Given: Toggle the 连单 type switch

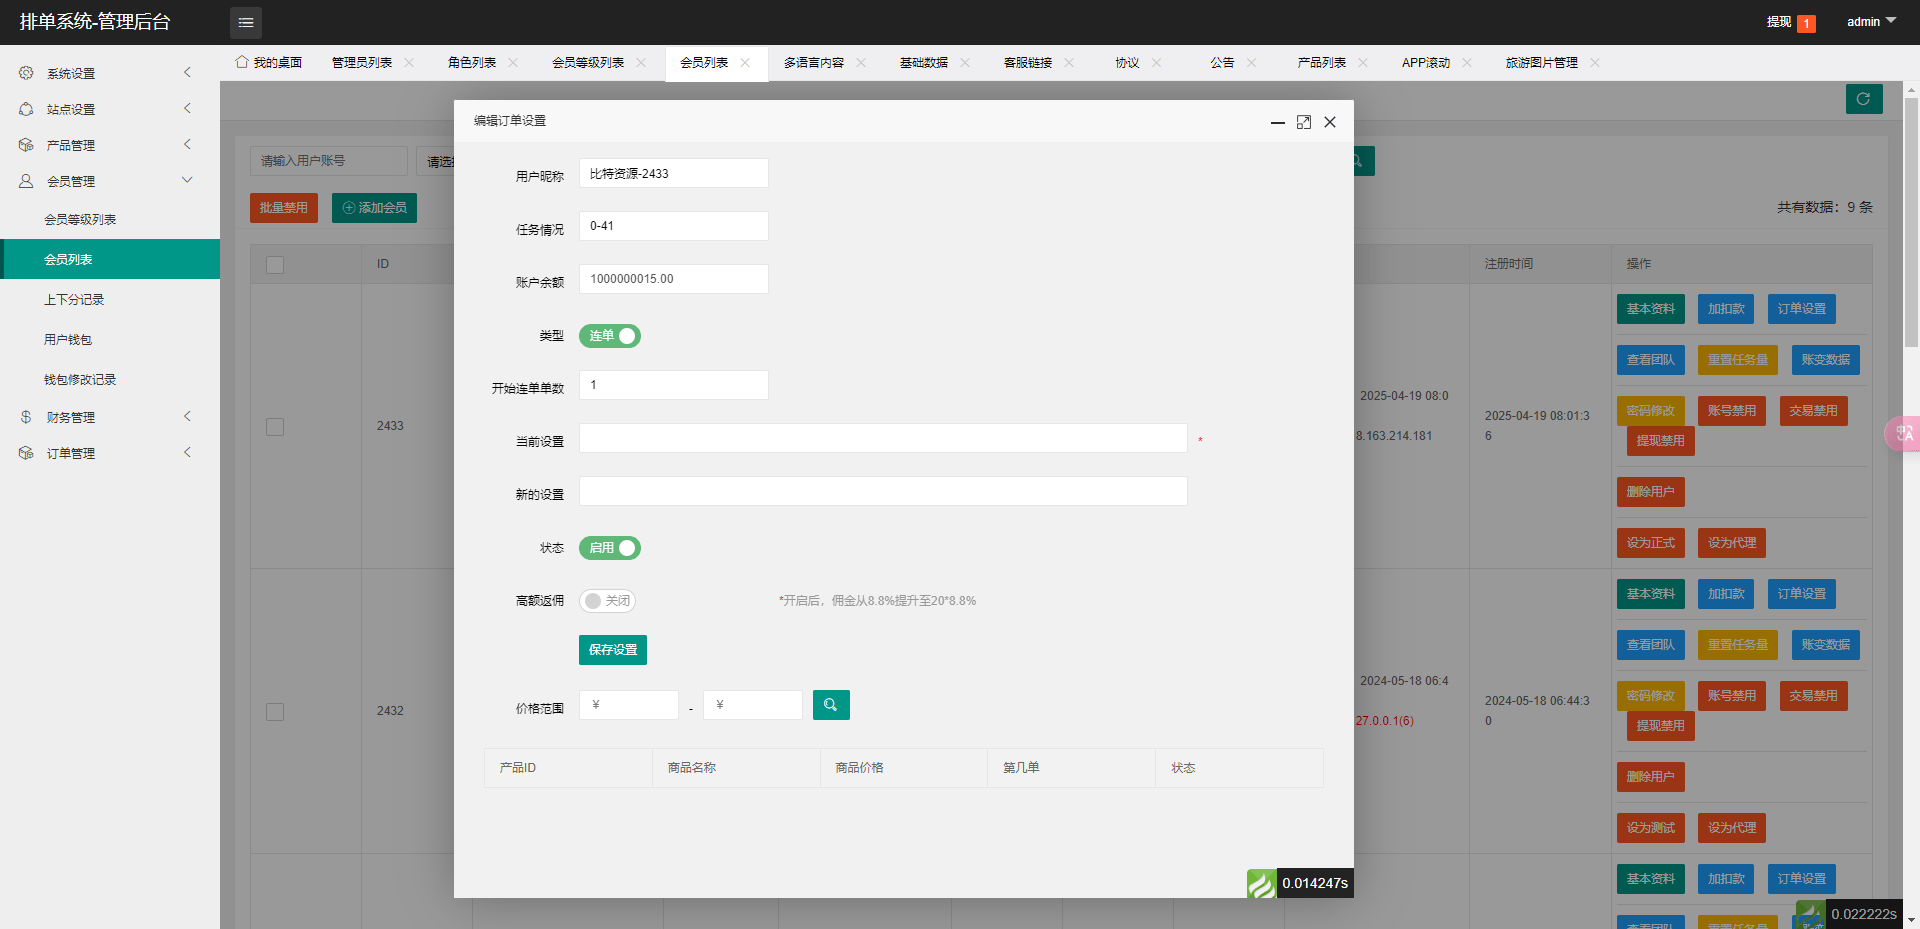Looking at the screenshot, I should (x=609, y=336).
